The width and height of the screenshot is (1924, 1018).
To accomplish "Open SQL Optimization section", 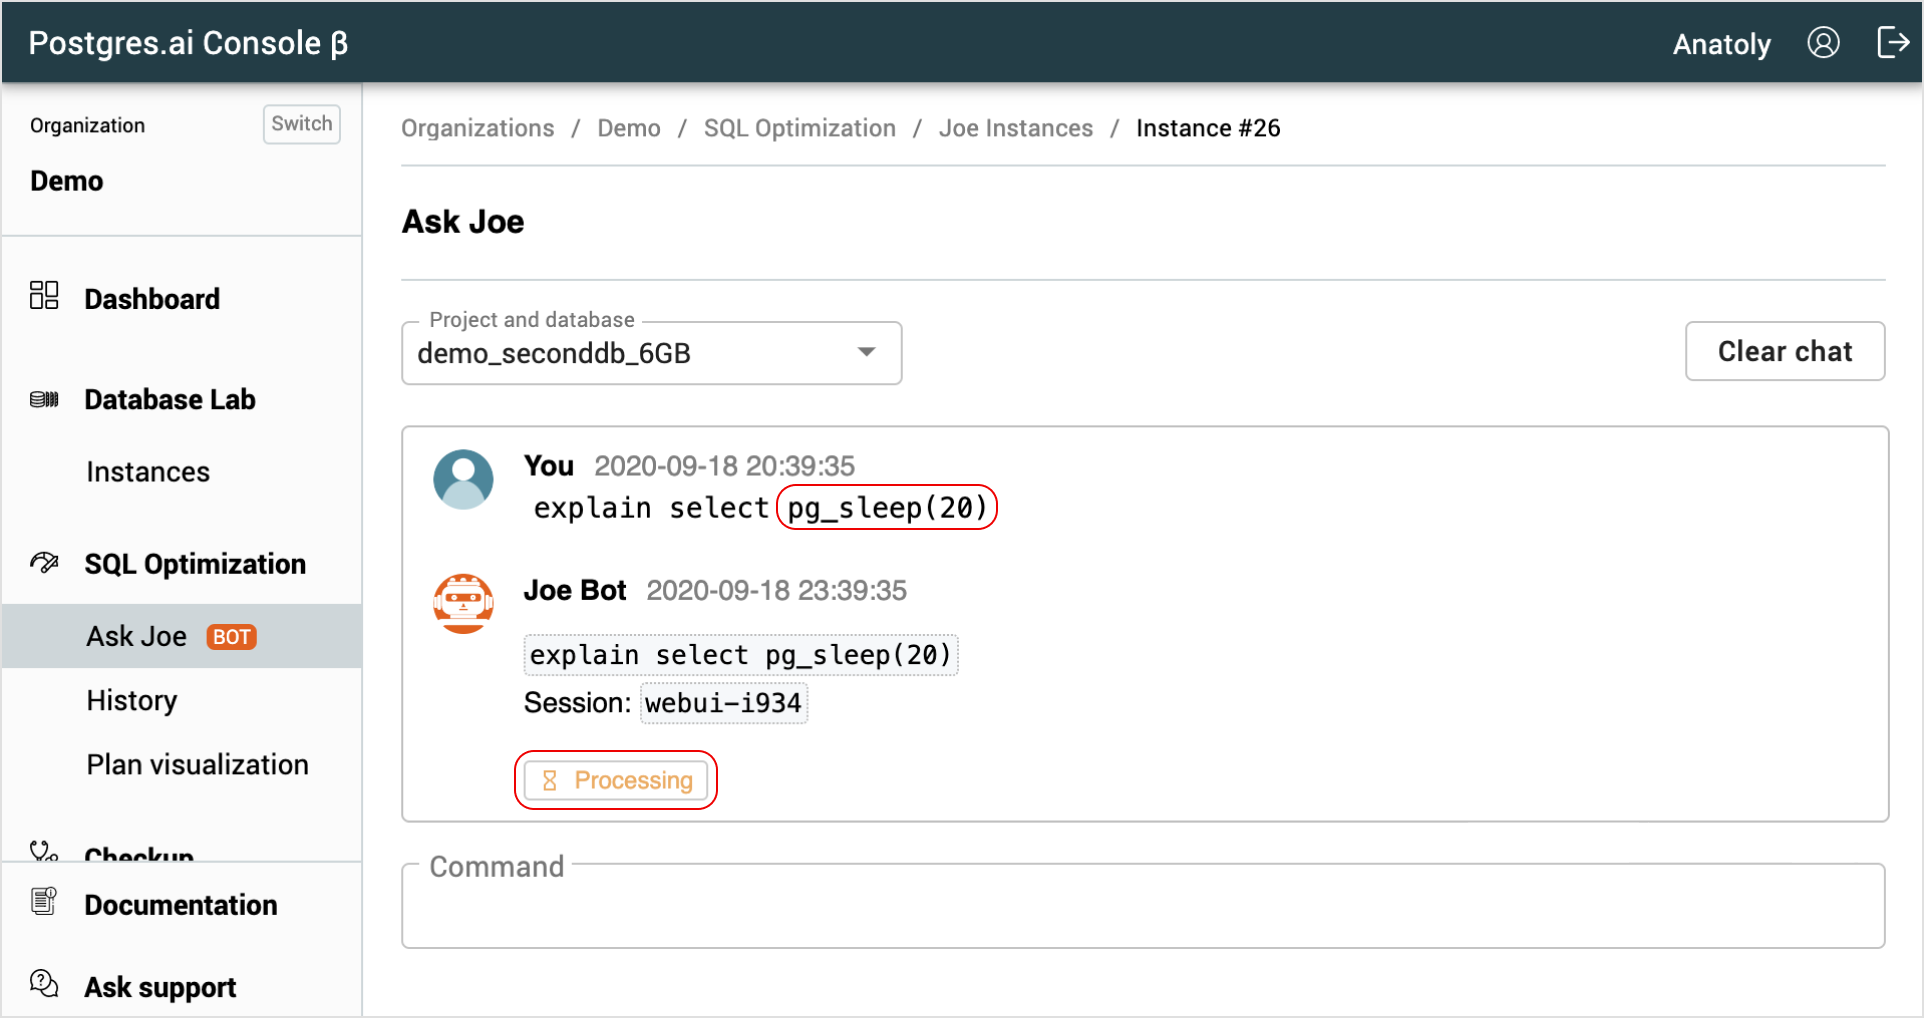I will 195,564.
